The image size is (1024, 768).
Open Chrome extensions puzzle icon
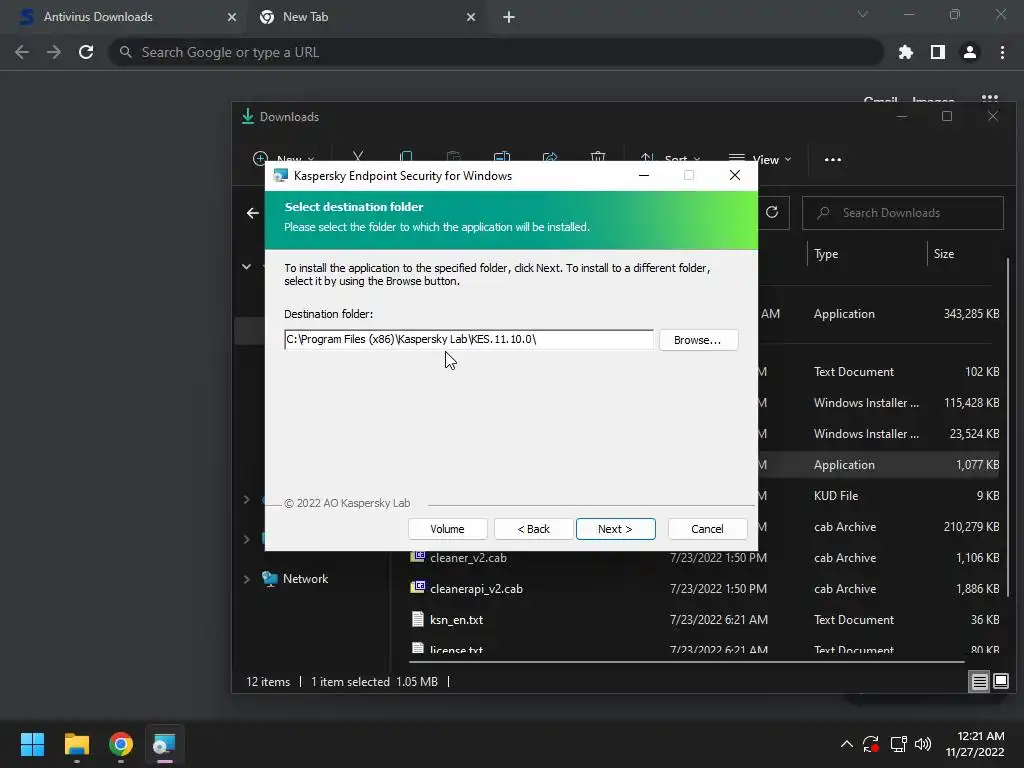point(906,52)
